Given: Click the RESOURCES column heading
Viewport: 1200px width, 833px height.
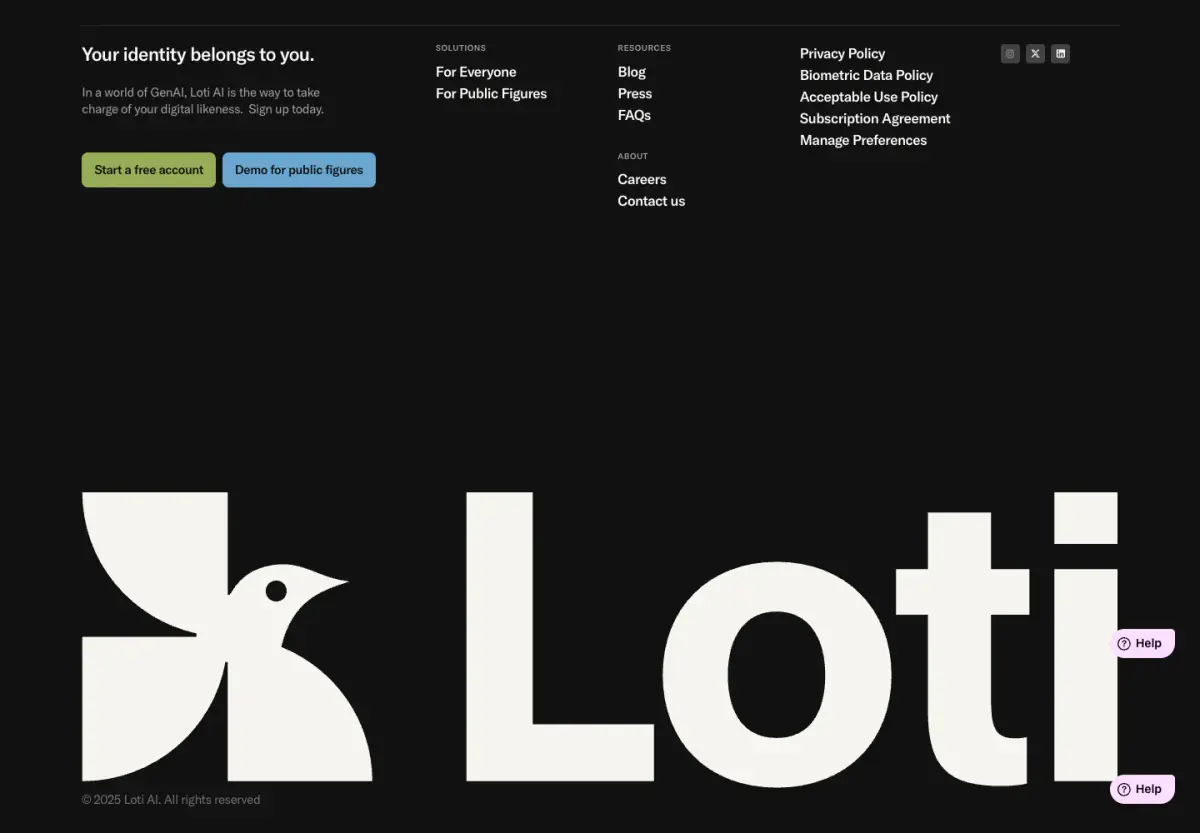Looking at the screenshot, I should coord(644,48).
